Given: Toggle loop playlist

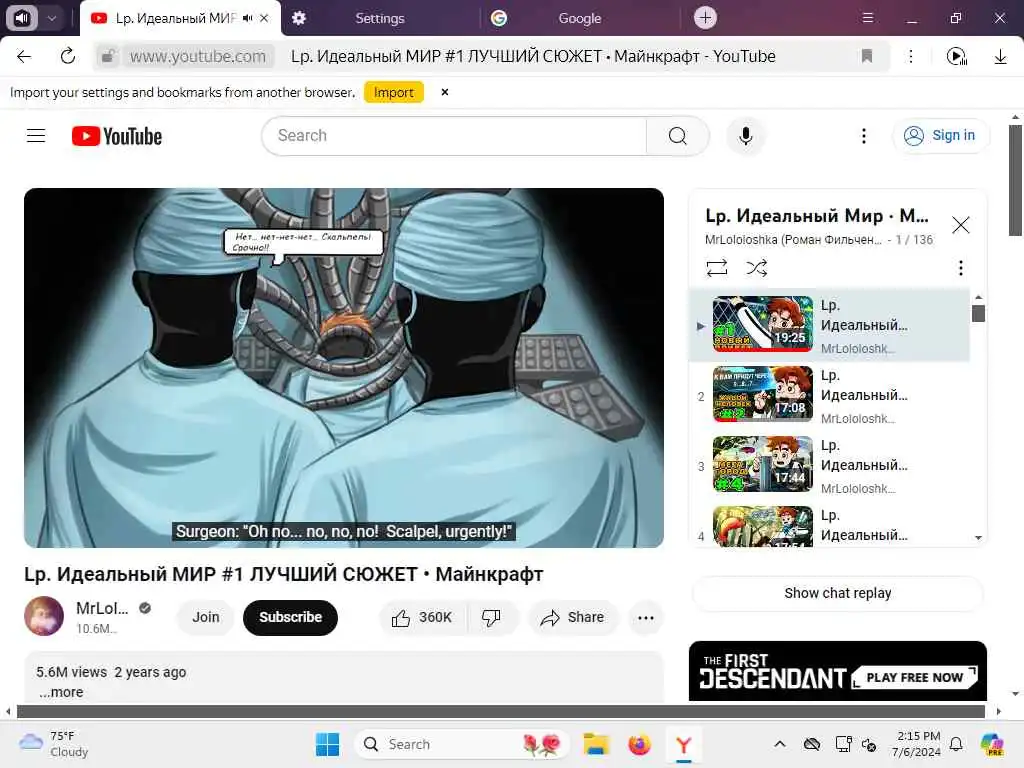Looking at the screenshot, I should tap(716, 268).
